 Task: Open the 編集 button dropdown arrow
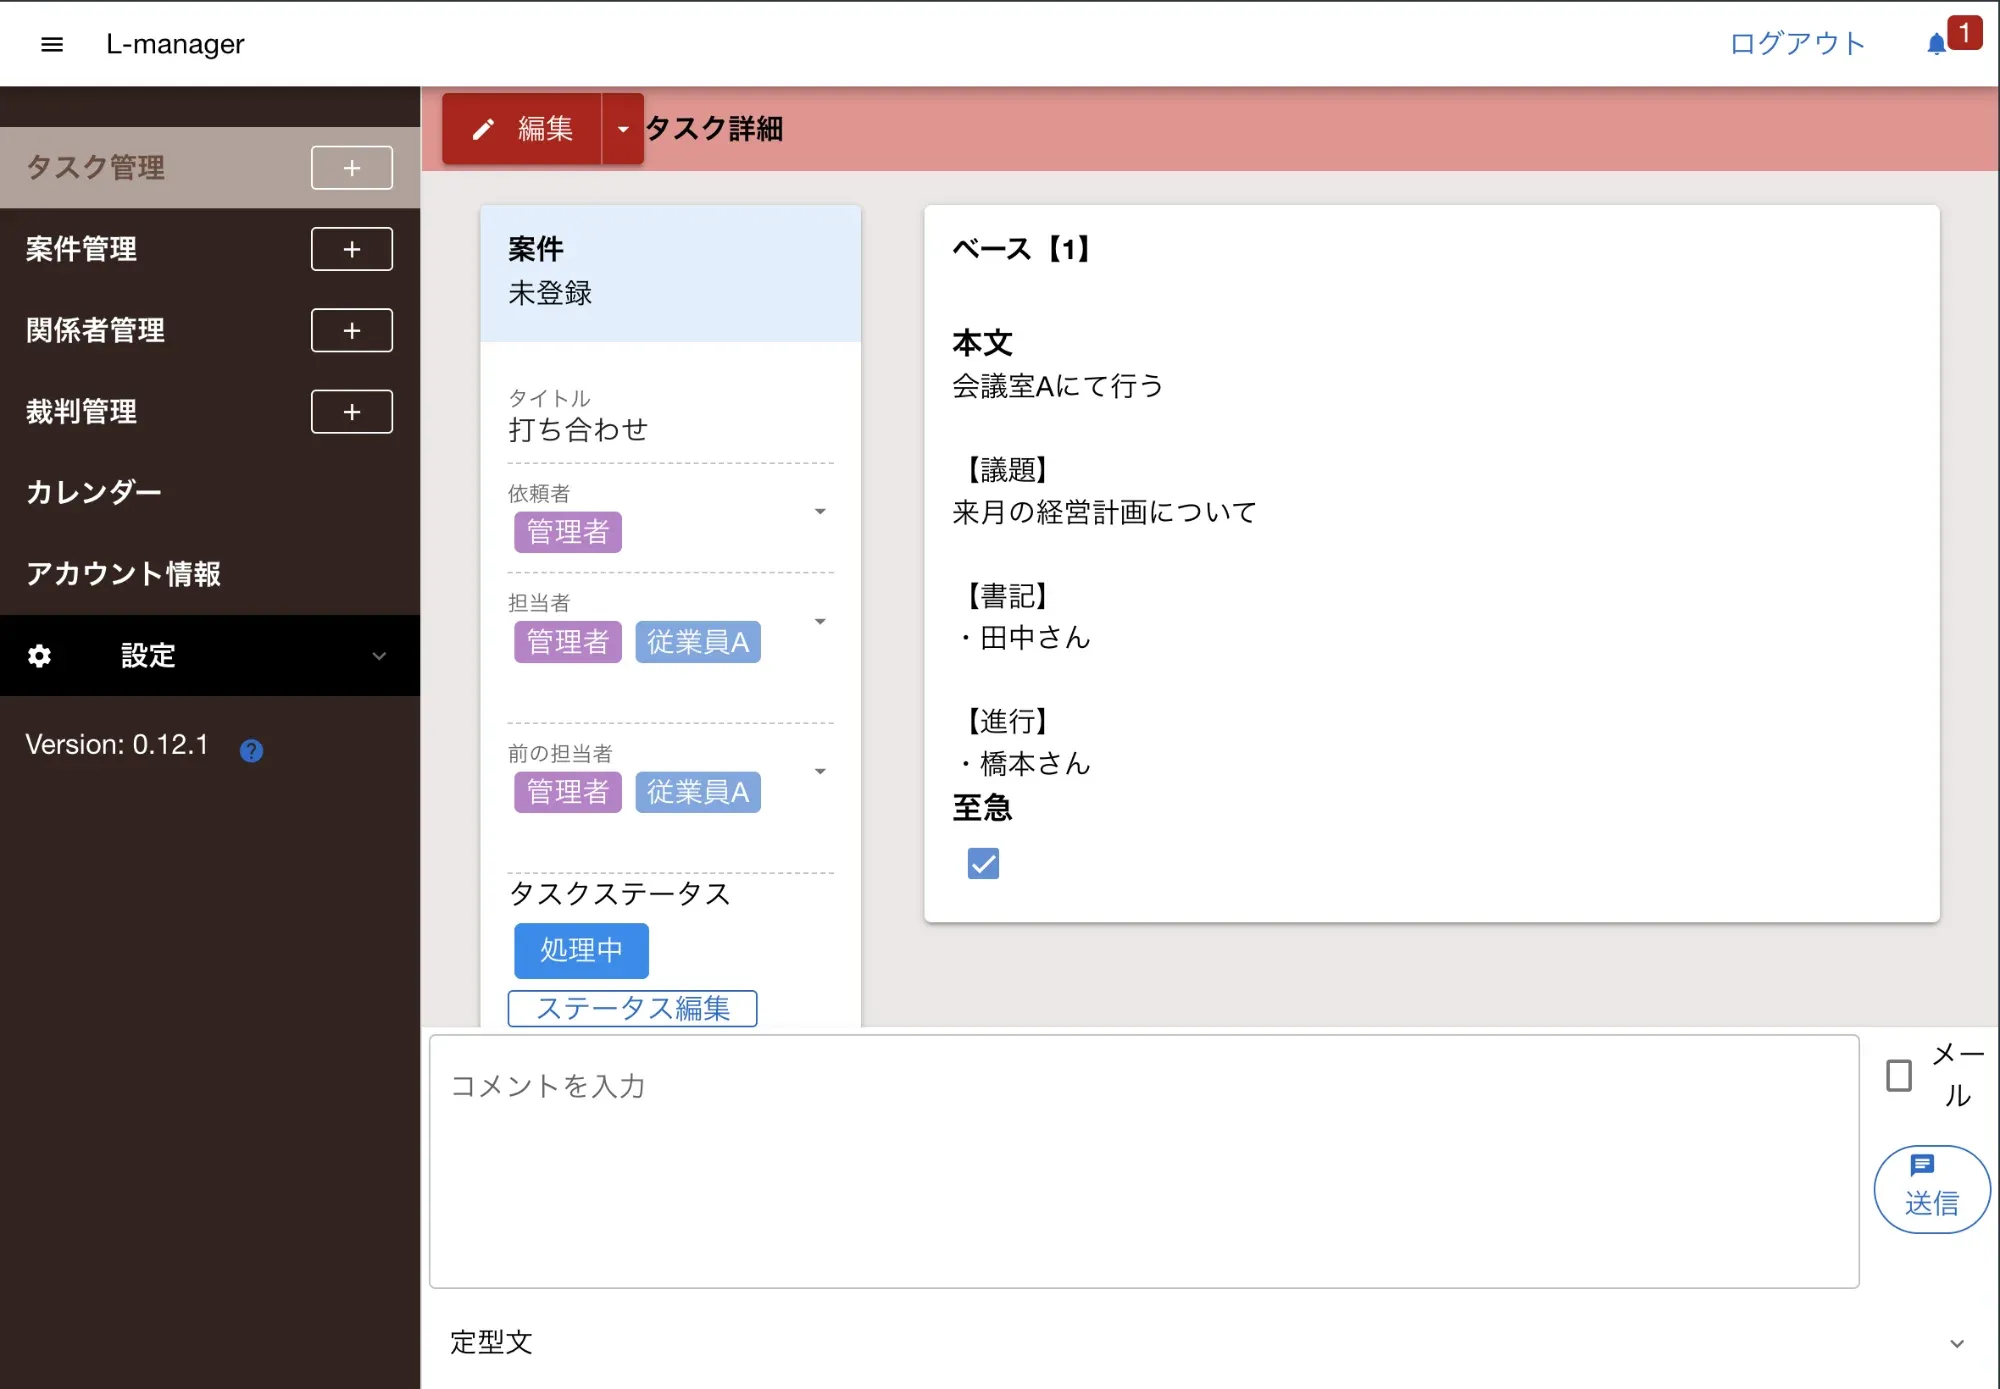click(x=623, y=129)
